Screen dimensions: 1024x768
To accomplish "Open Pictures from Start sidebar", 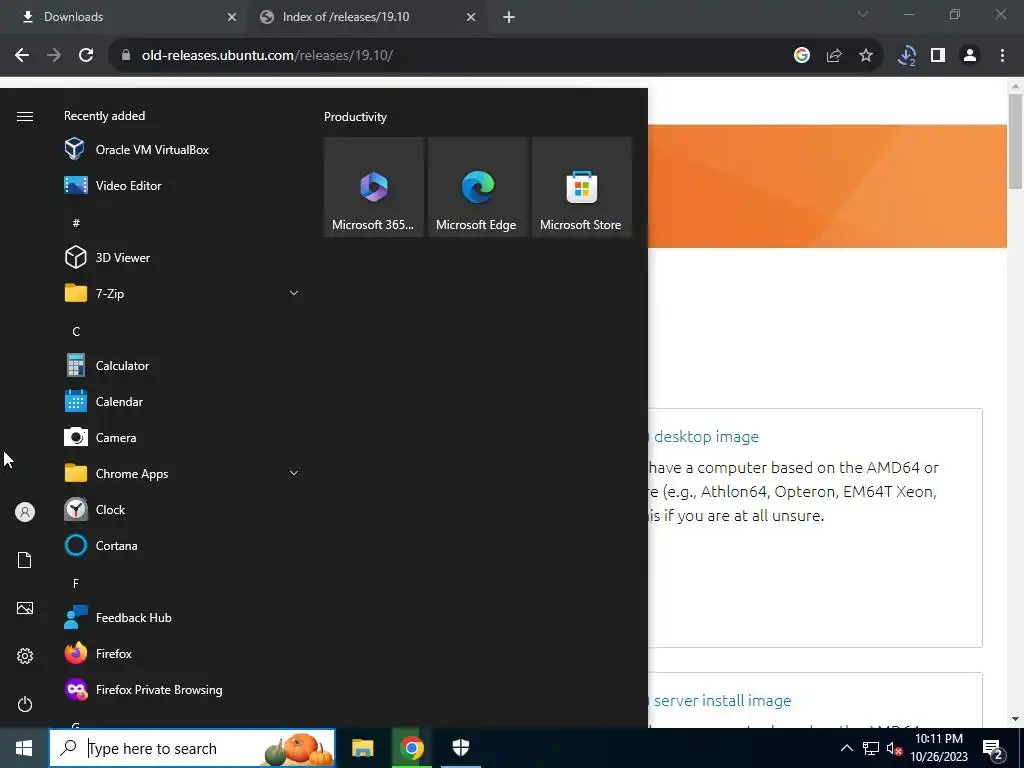I will click(x=25, y=608).
